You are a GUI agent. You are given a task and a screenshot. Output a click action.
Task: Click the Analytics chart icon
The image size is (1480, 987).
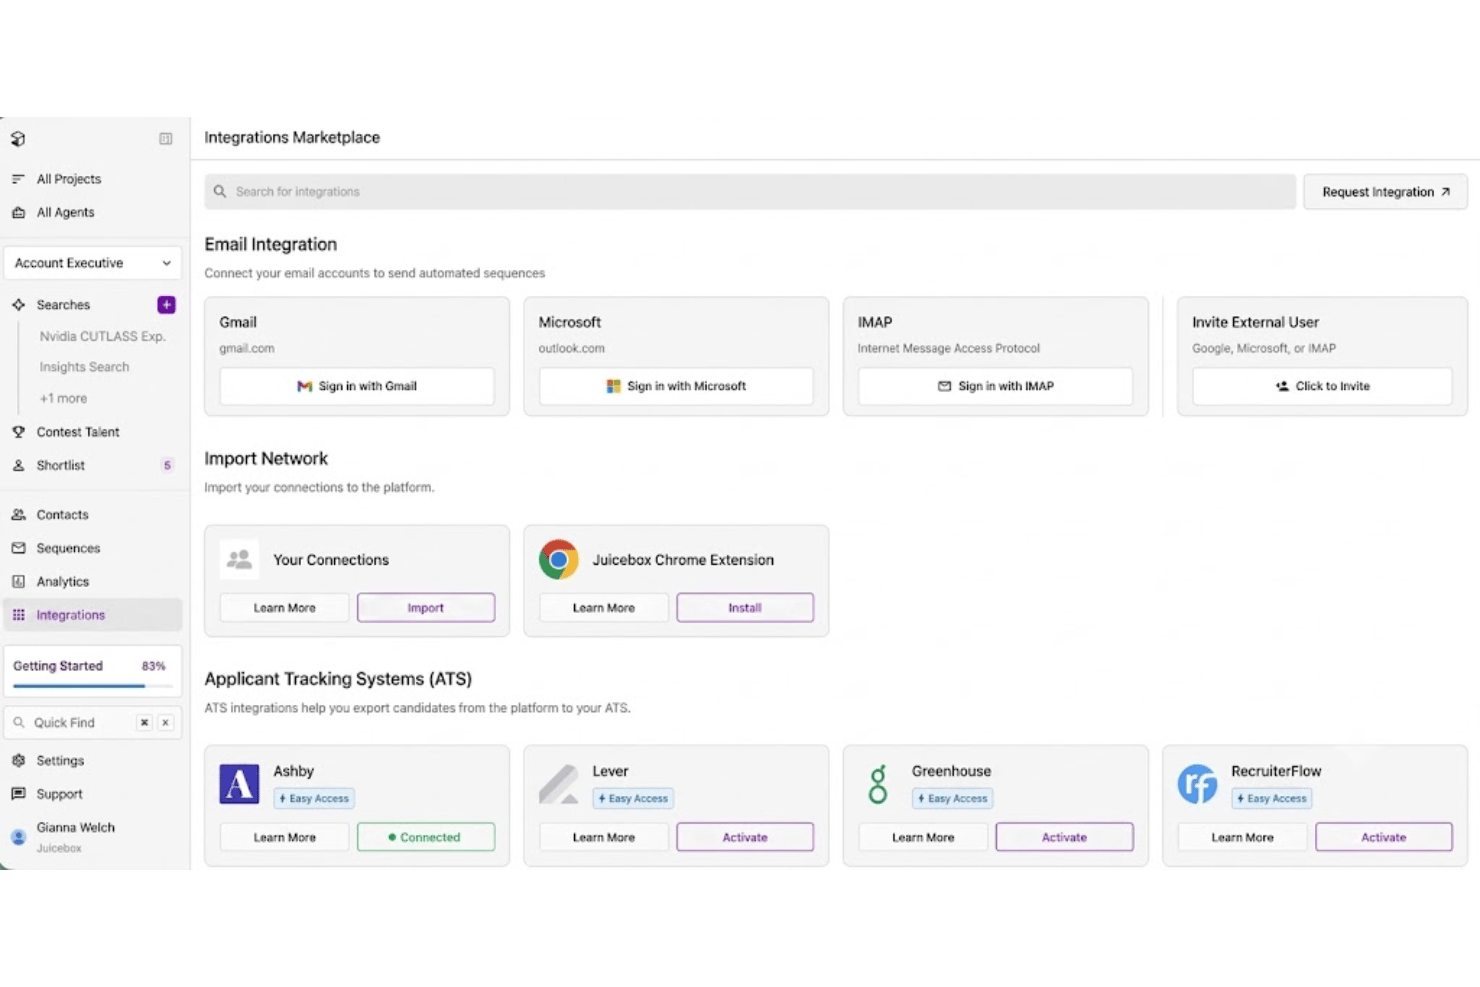click(18, 581)
